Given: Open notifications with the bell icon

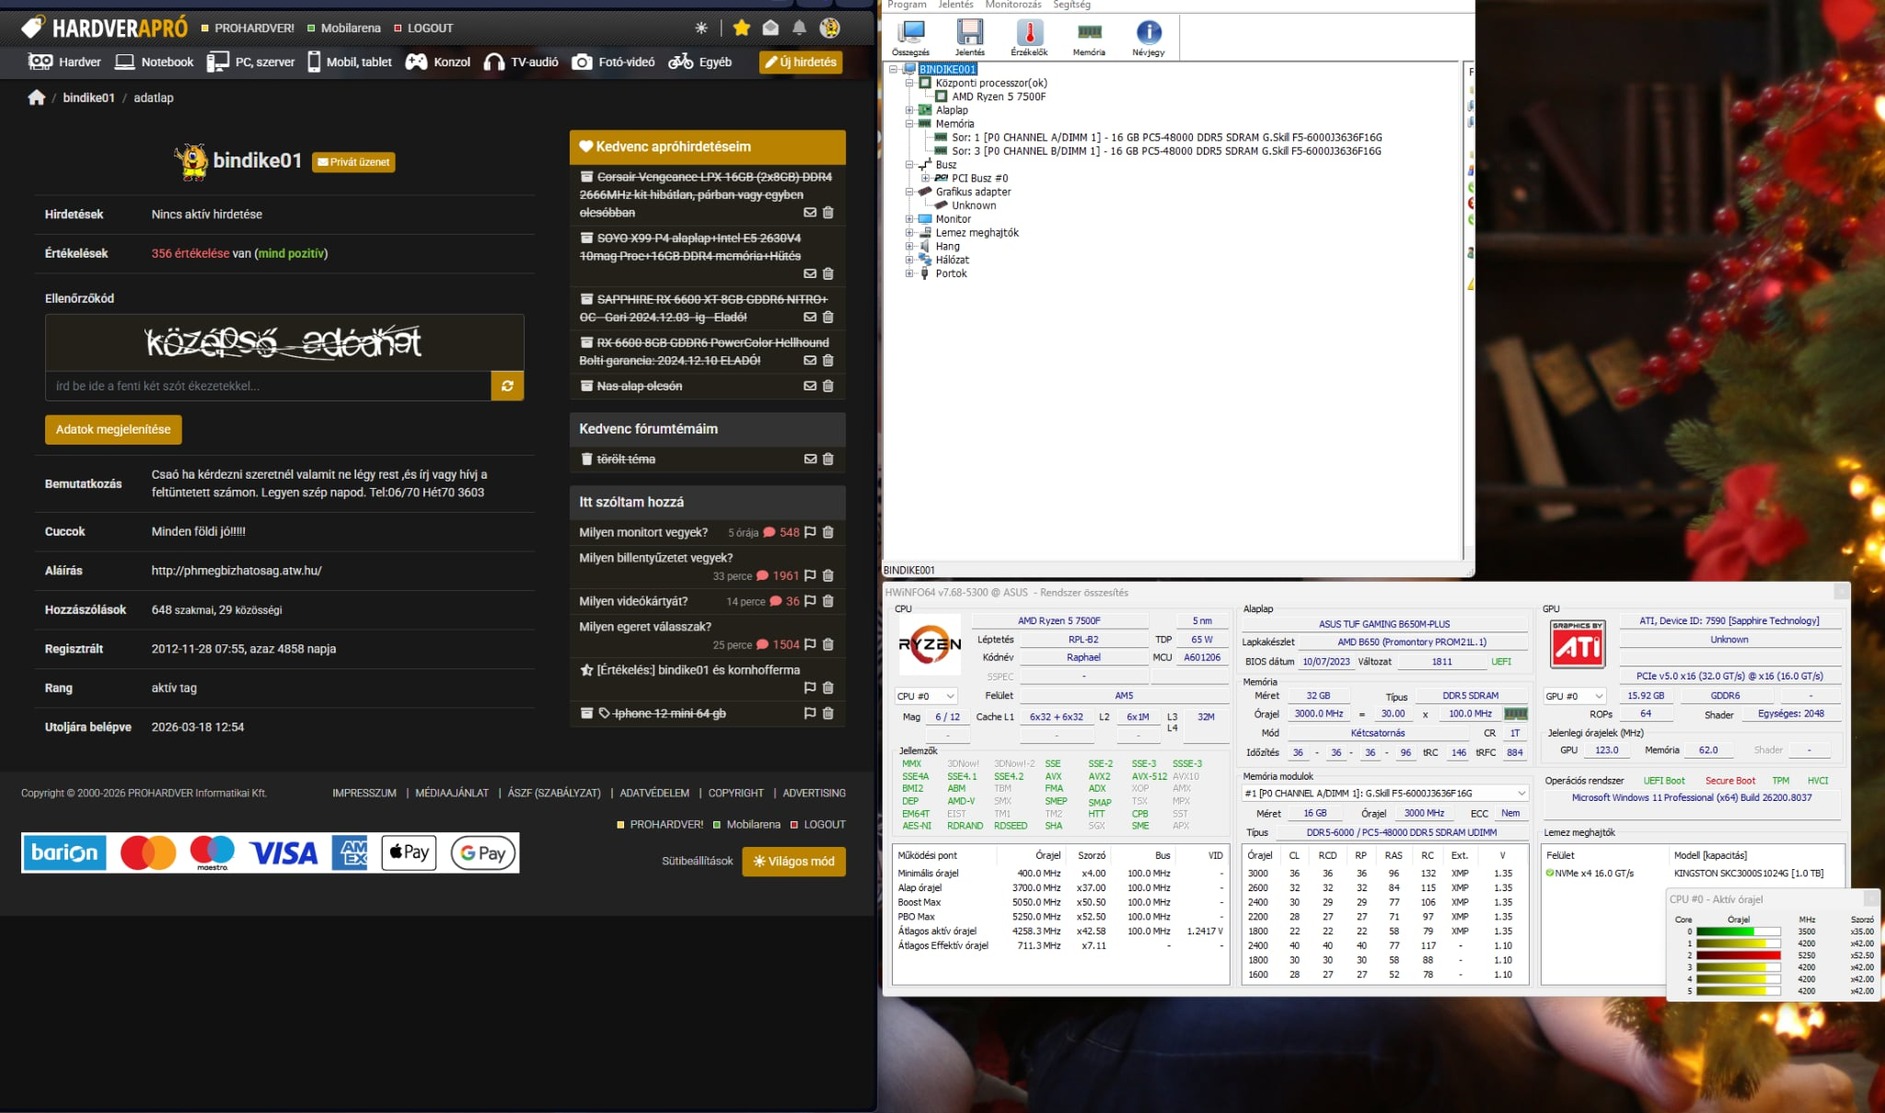Looking at the screenshot, I should (x=799, y=28).
